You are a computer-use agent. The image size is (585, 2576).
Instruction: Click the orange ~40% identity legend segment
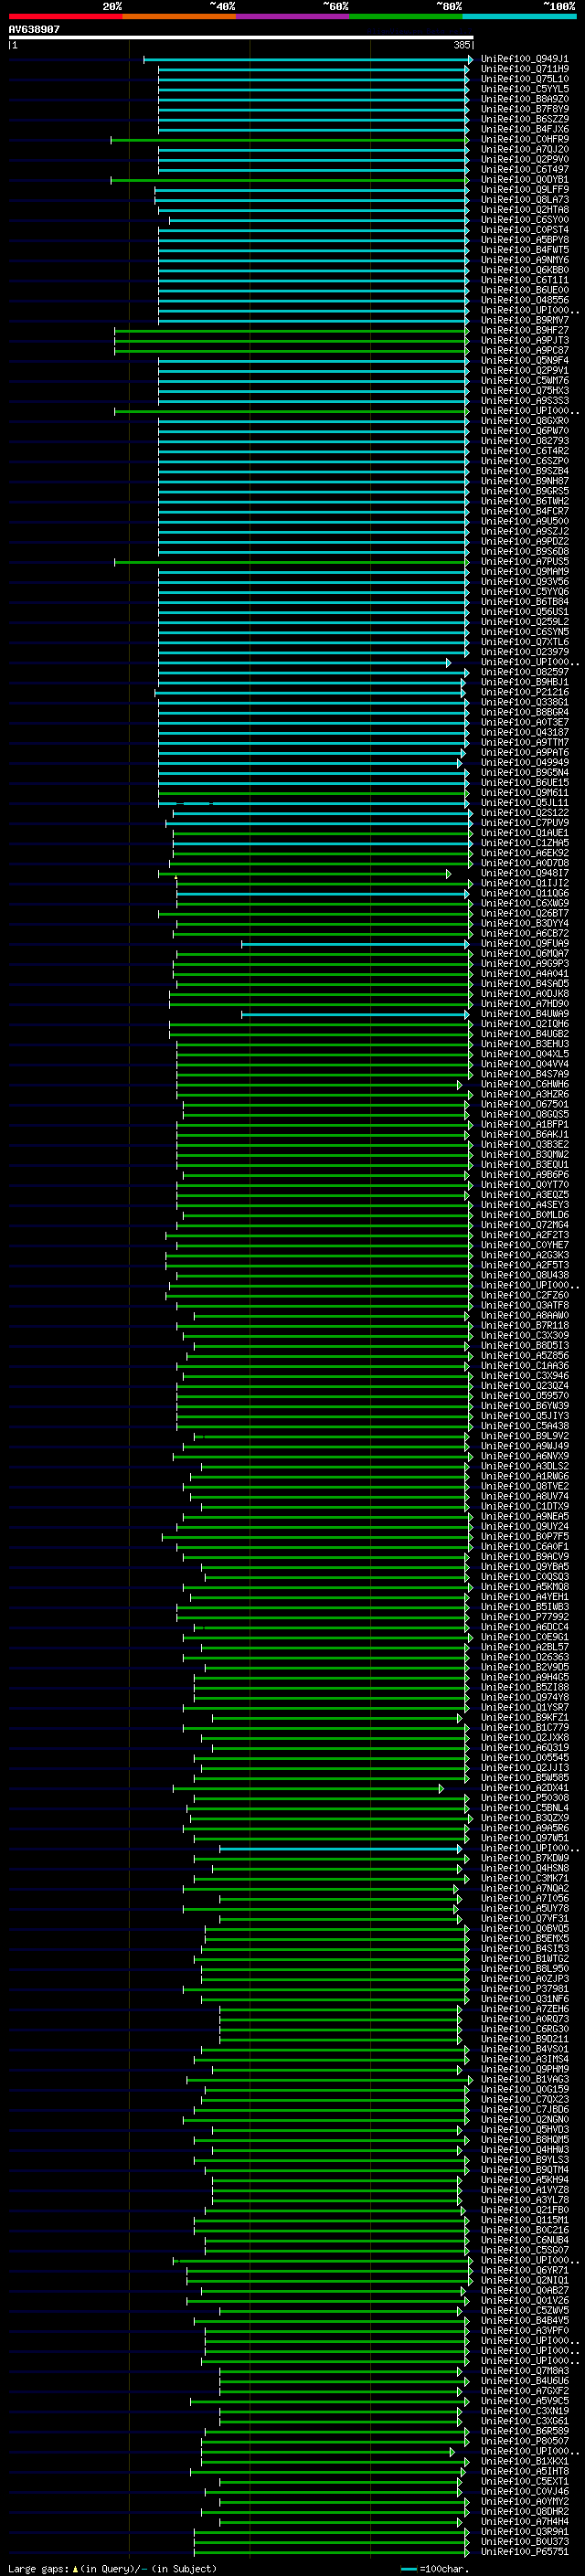pos(179,16)
